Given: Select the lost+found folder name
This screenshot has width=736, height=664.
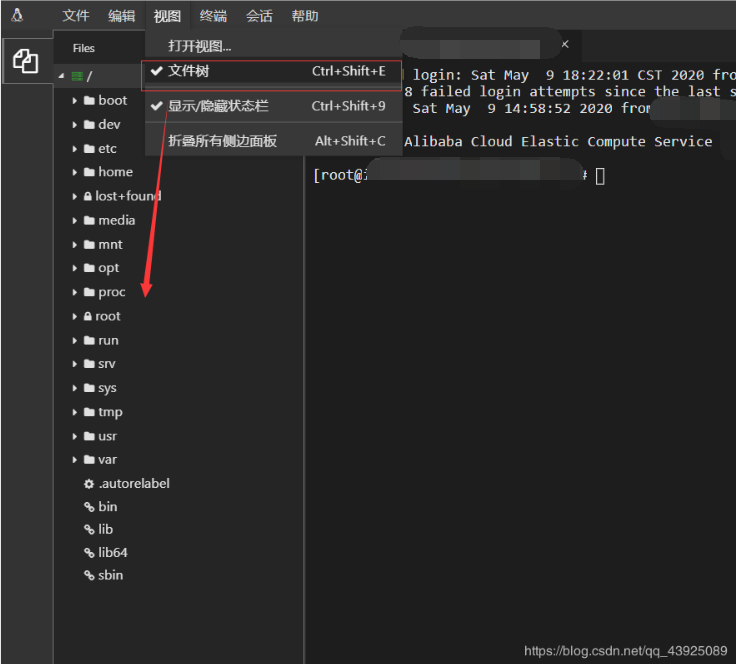Looking at the screenshot, I should pyautogui.click(x=128, y=196).
